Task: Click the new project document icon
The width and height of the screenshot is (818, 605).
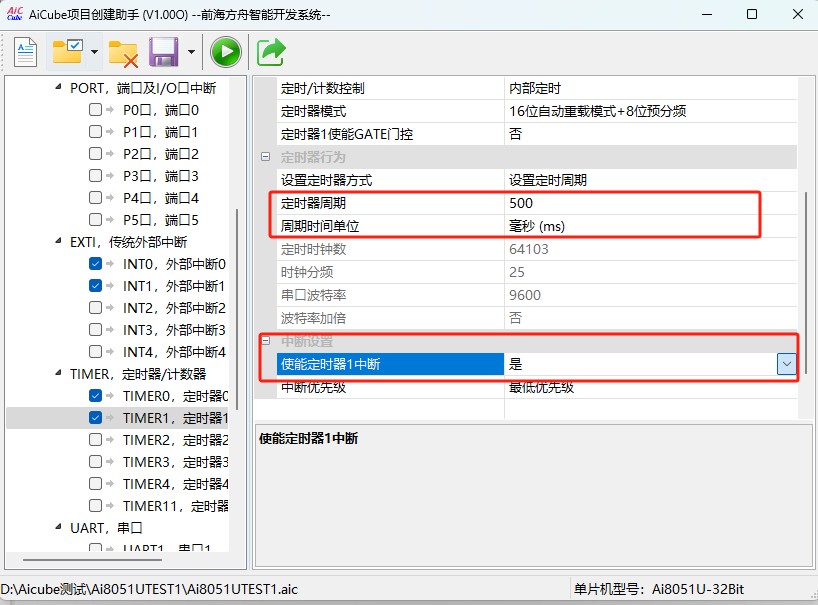Action: [x=25, y=52]
